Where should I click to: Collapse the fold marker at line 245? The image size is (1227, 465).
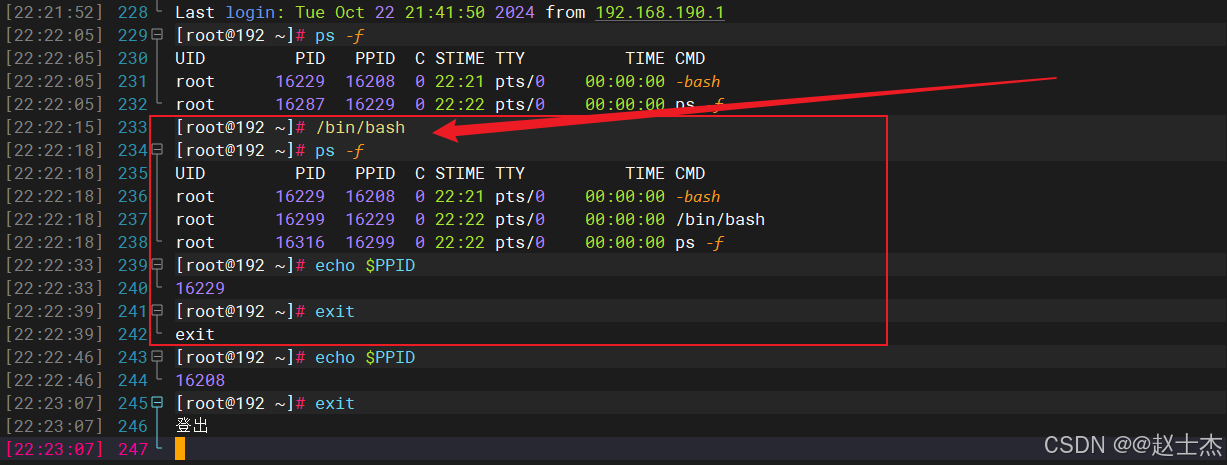click(157, 404)
